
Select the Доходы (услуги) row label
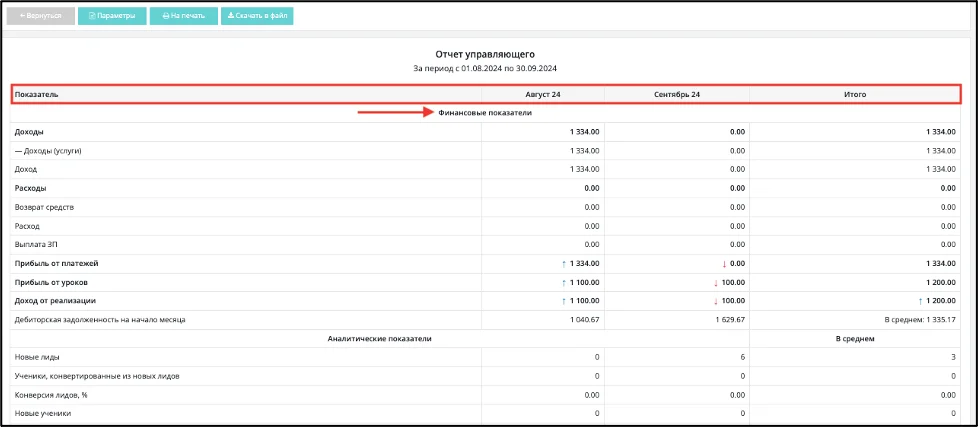(x=48, y=150)
